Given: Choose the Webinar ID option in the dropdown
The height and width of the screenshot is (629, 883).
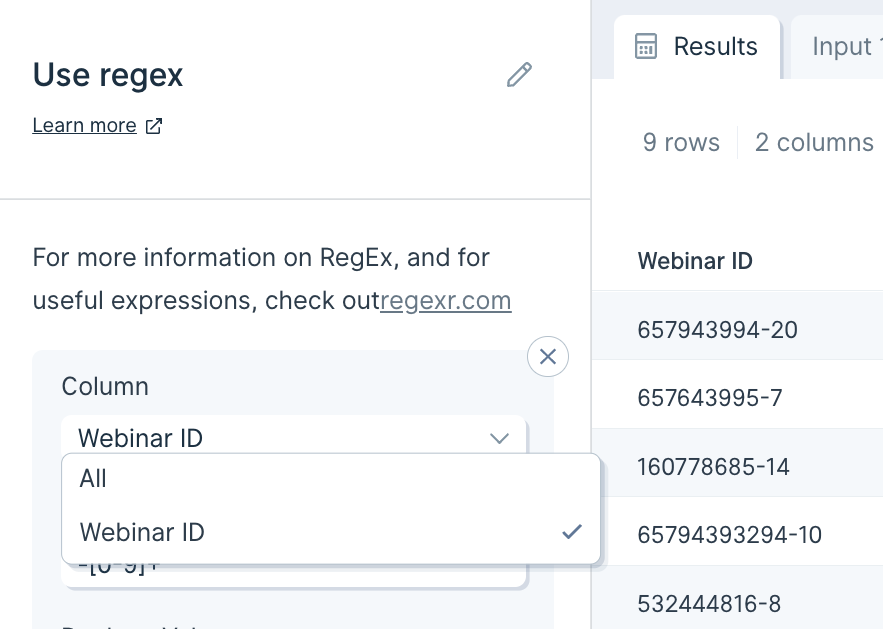Looking at the screenshot, I should [331, 532].
